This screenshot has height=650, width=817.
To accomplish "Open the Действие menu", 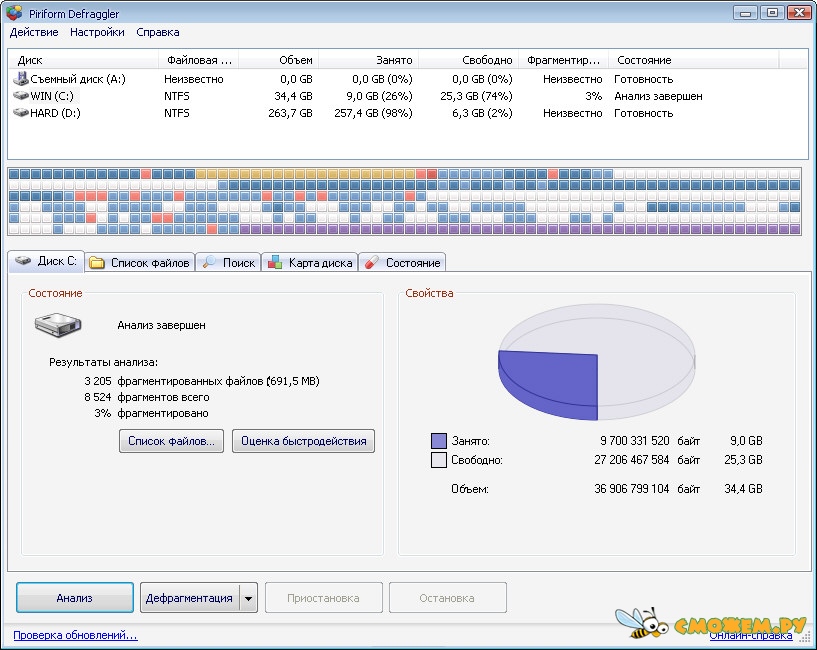I will click(x=34, y=32).
